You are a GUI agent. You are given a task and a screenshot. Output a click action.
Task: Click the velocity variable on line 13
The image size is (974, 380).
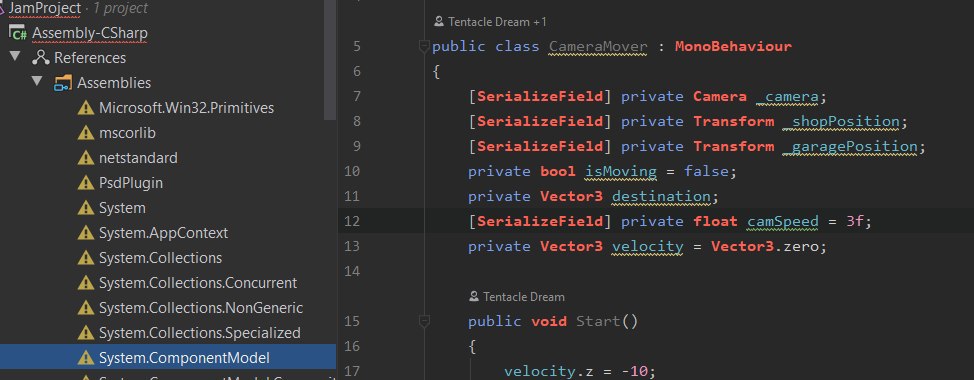pyautogui.click(x=647, y=247)
